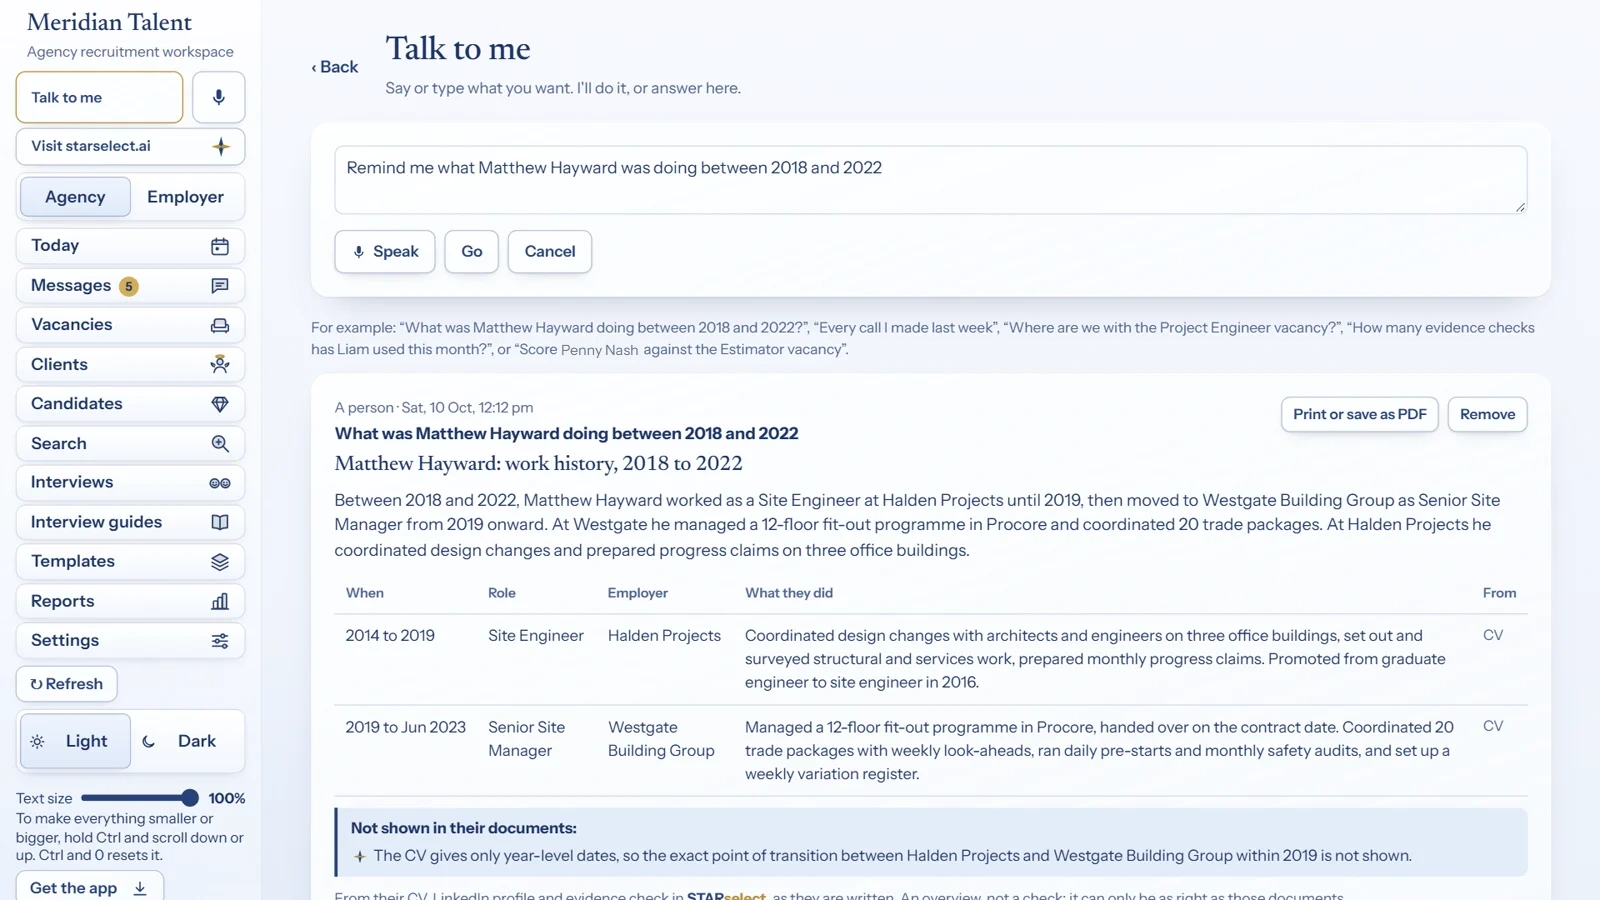This screenshot has height=900, width=1600.
Task: Click the Templates layers icon
Action: [x=220, y=562]
